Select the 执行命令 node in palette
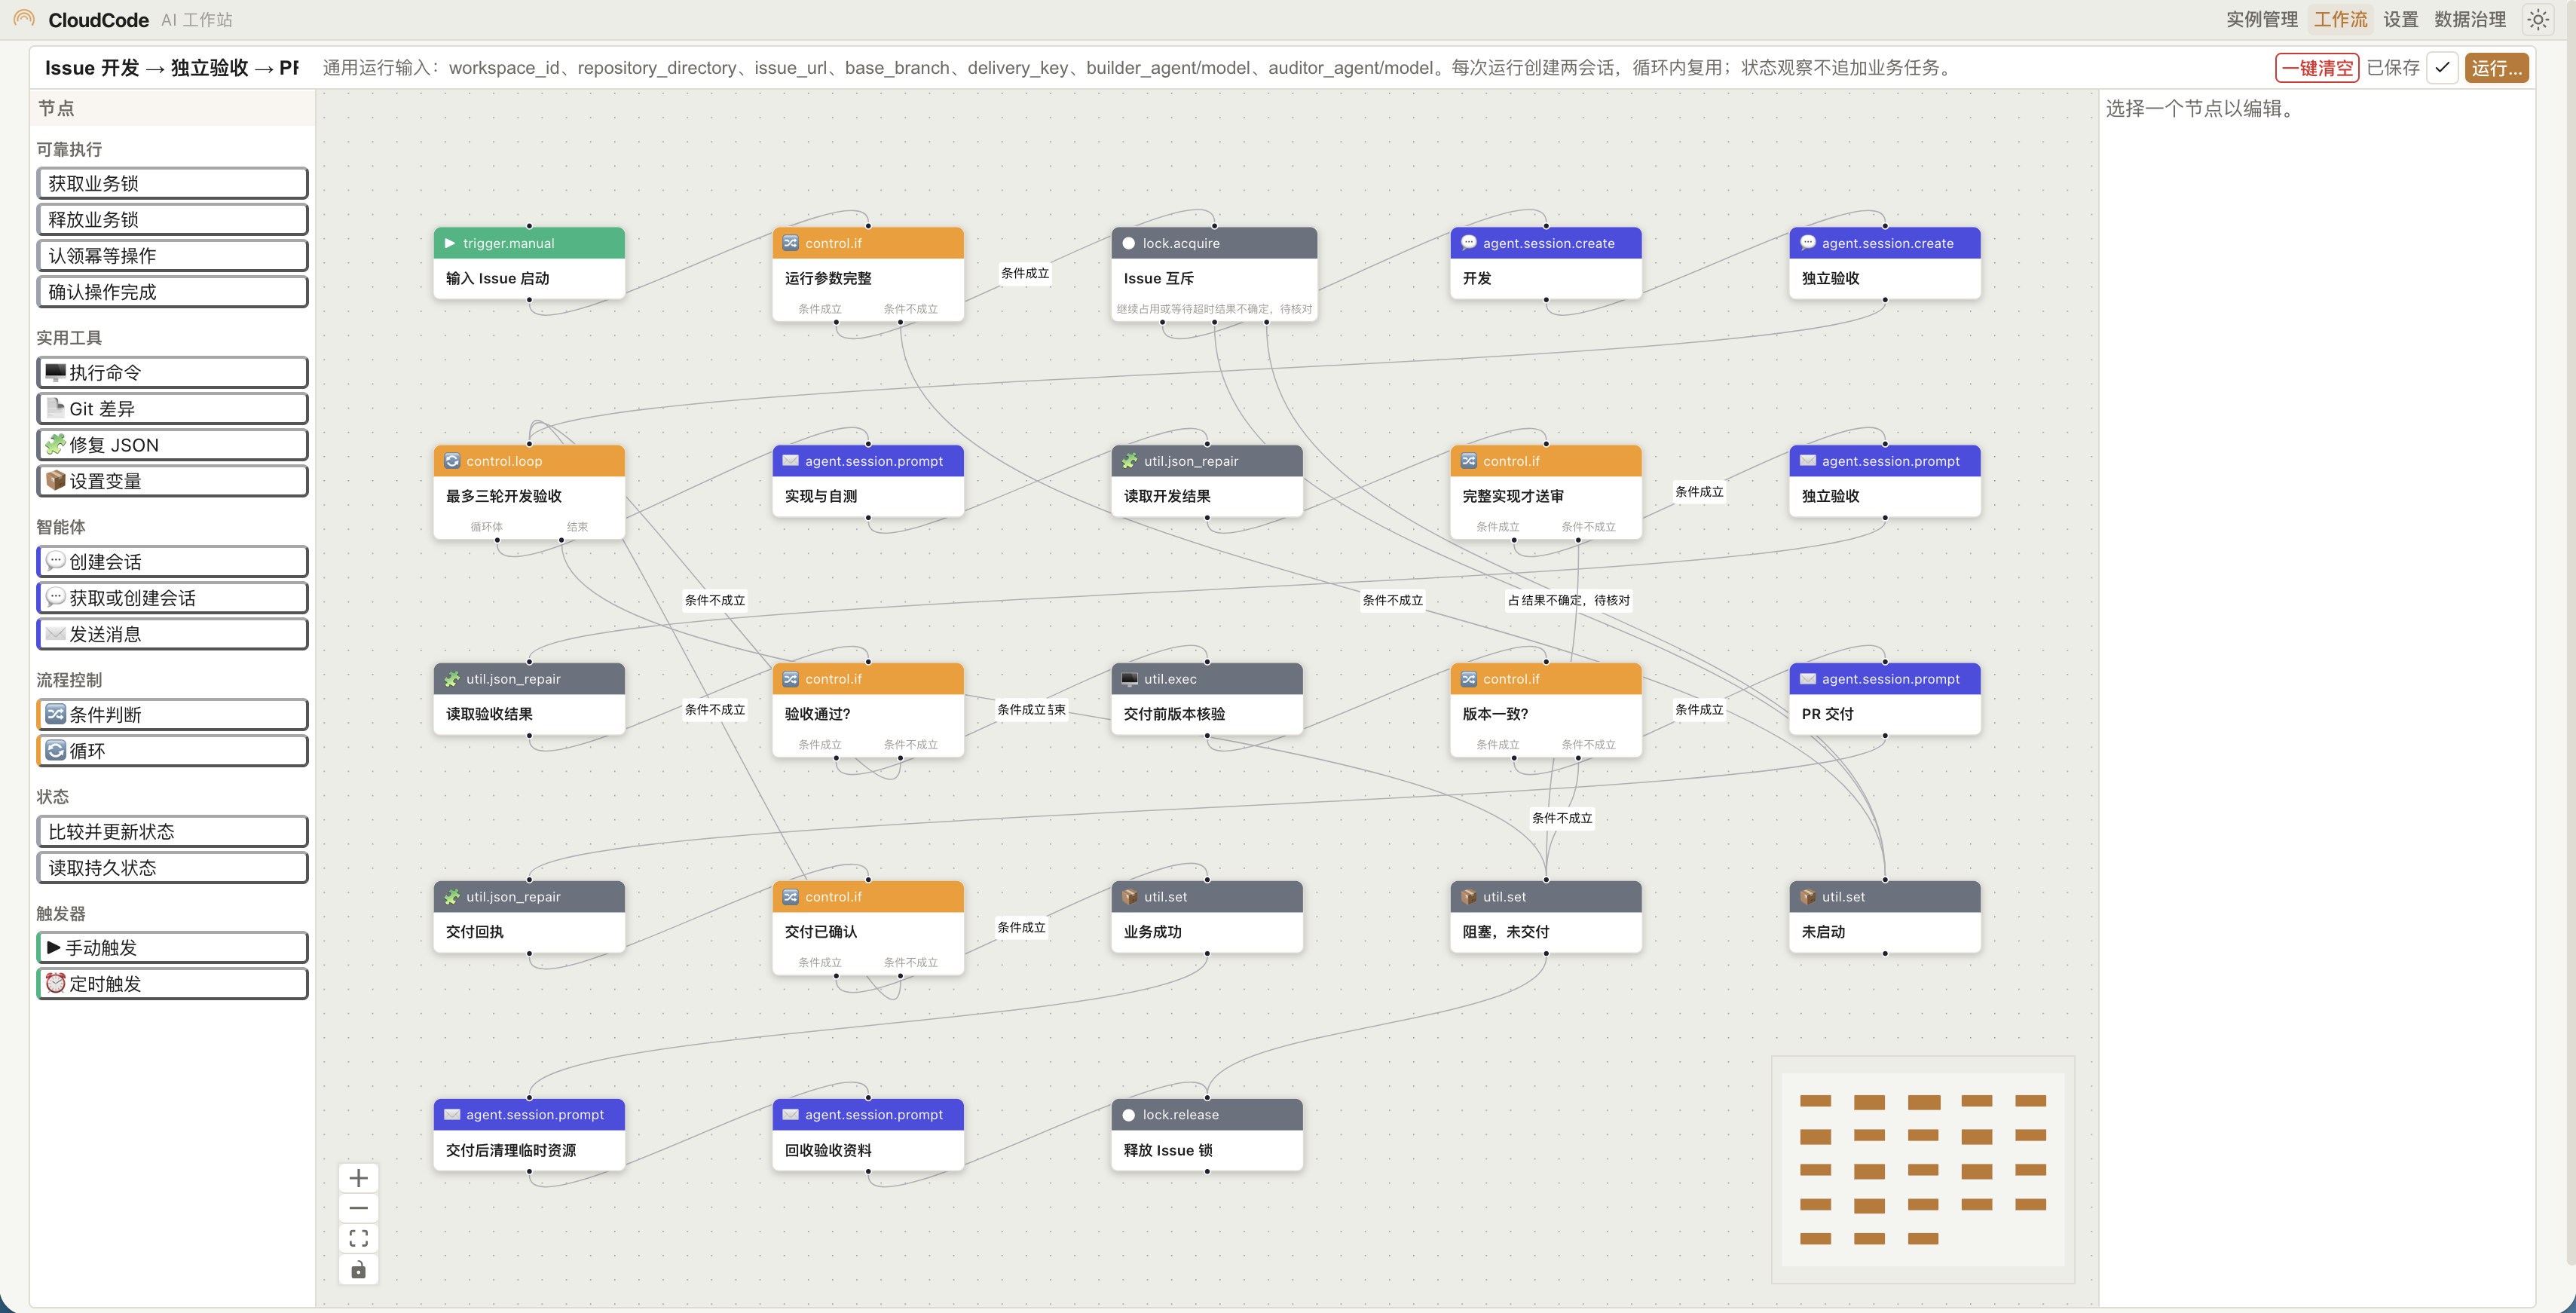 click(172, 372)
